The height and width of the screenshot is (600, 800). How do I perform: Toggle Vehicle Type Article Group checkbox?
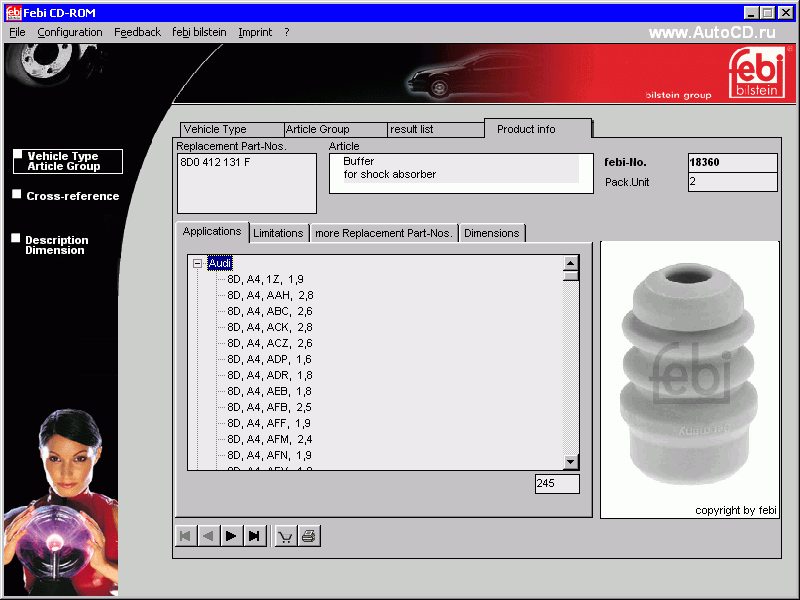pyautogui.click(x=18, y=154)
